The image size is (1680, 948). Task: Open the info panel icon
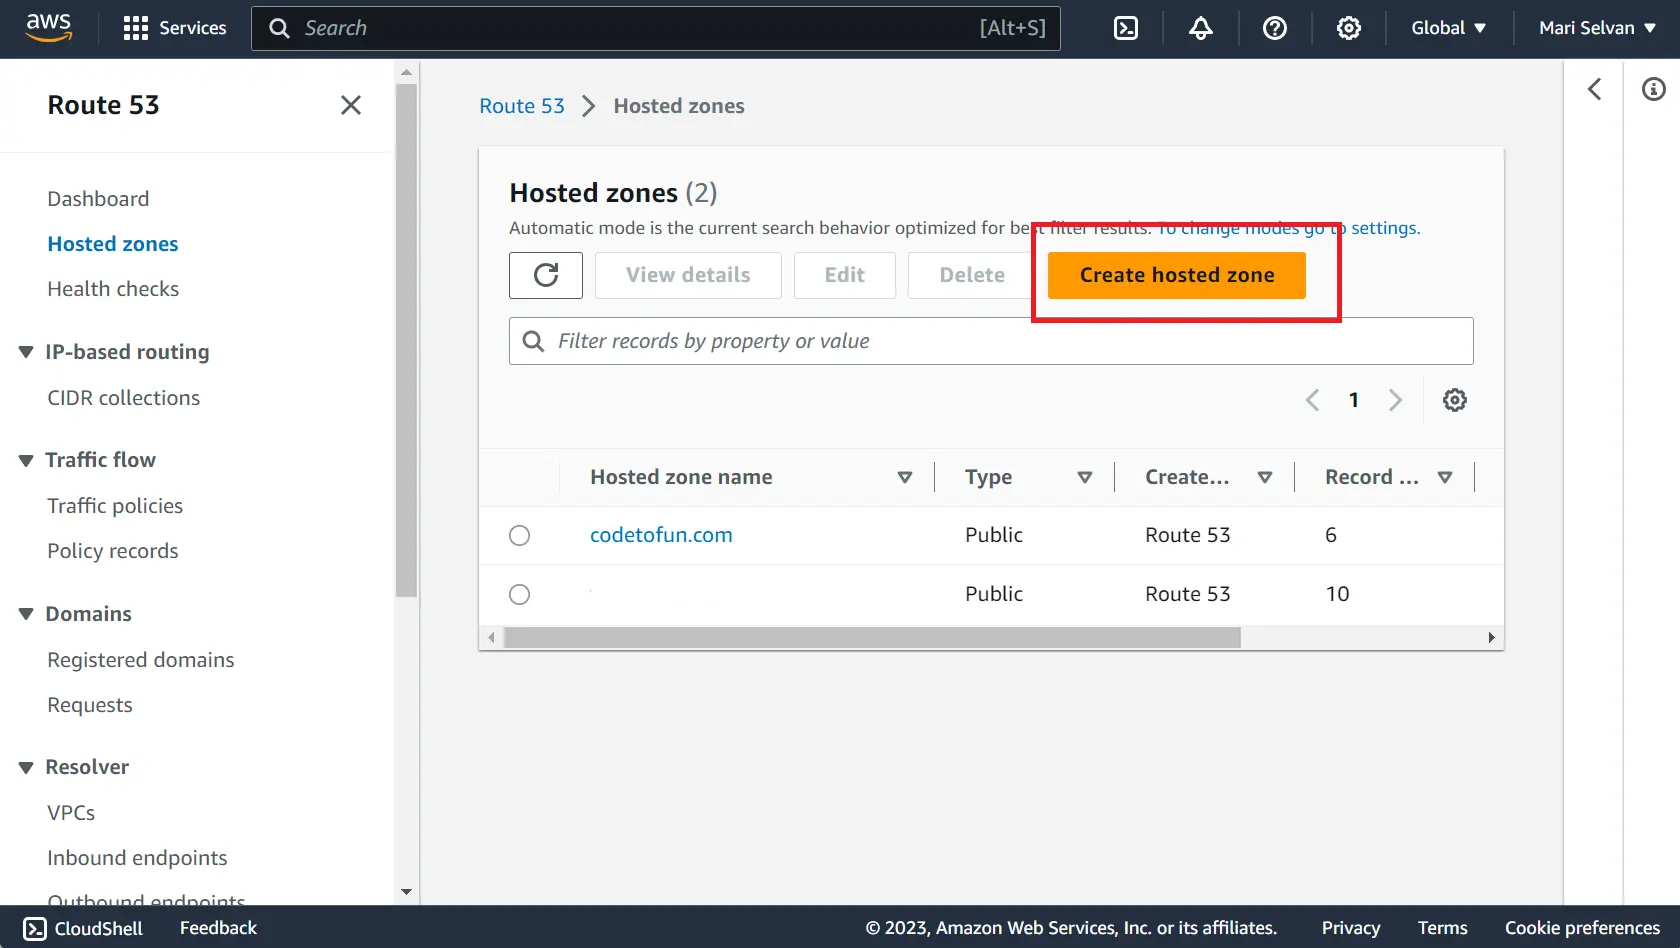click(1654, 89)
